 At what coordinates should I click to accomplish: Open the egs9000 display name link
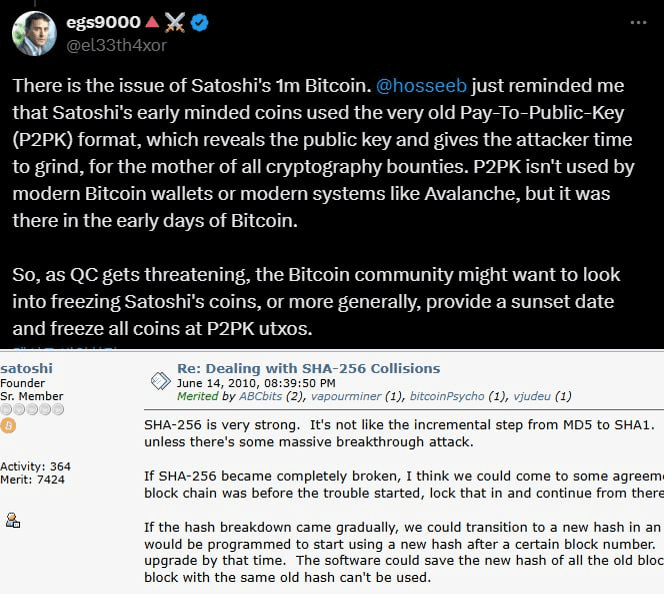[x=103, y=21]
